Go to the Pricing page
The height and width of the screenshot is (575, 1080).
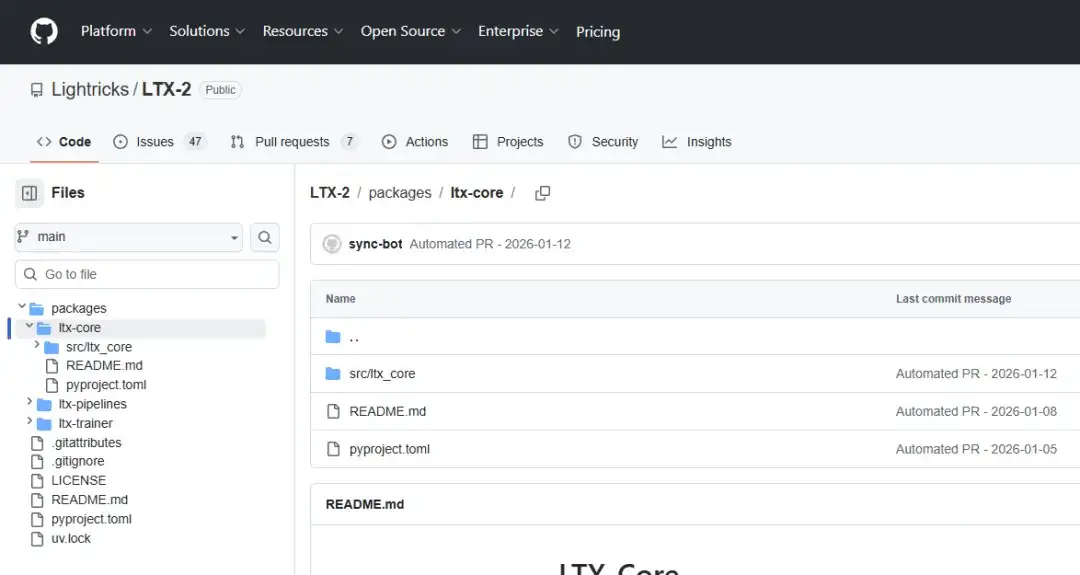click(x=598, y=32)
